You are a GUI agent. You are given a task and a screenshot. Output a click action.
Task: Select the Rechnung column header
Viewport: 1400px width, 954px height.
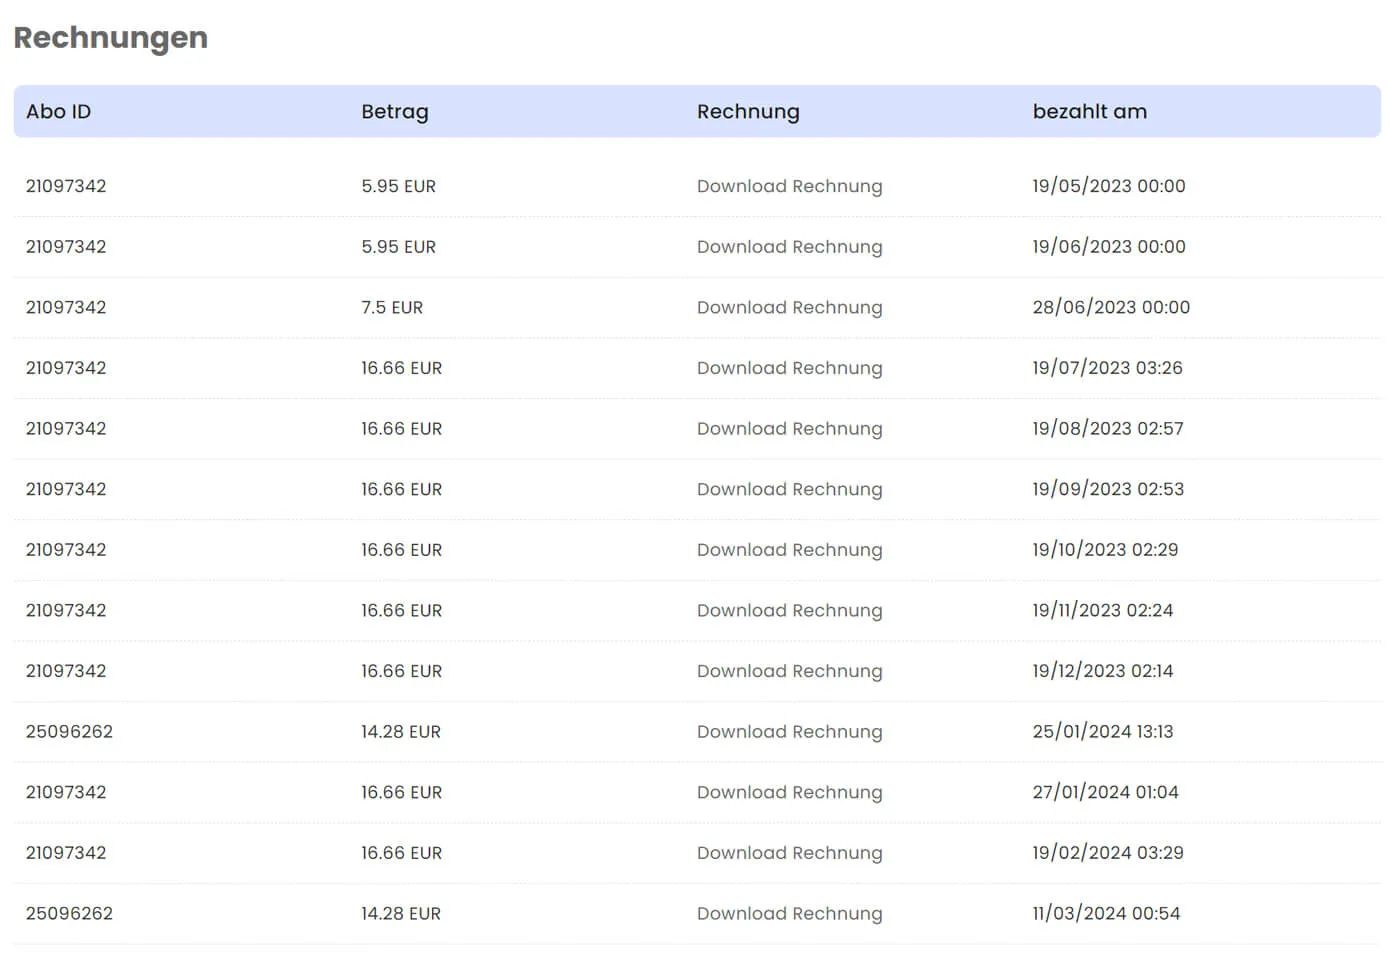pos(748,112)
